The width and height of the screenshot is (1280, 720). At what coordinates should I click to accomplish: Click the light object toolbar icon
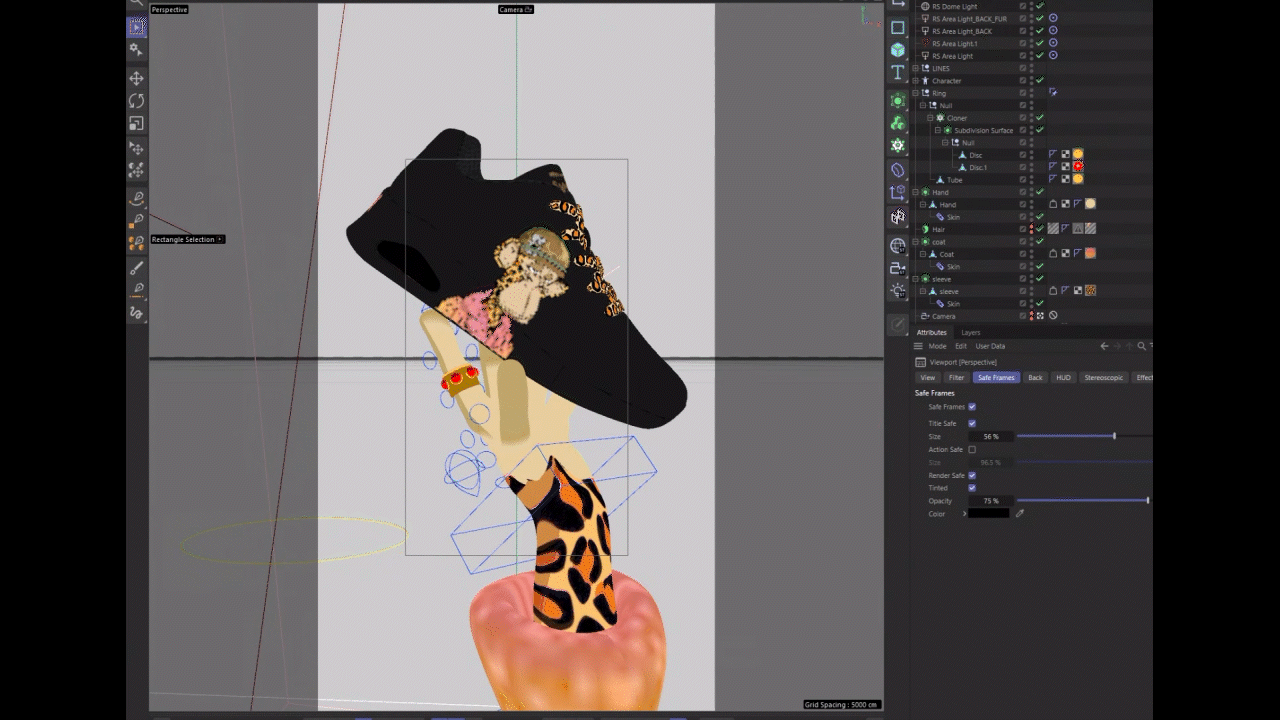[898, 291]
